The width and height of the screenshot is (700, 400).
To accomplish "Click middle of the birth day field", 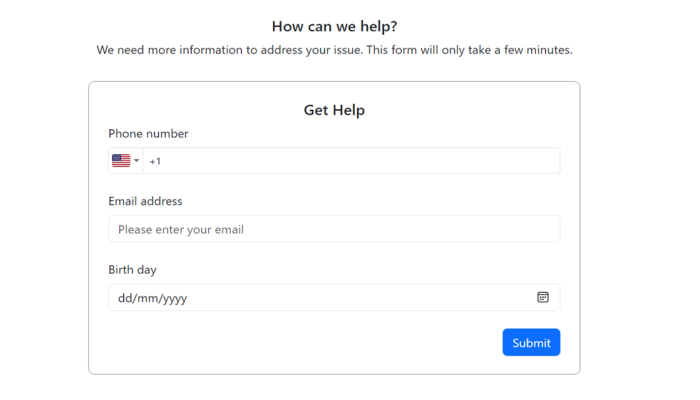I will [334, 297].
